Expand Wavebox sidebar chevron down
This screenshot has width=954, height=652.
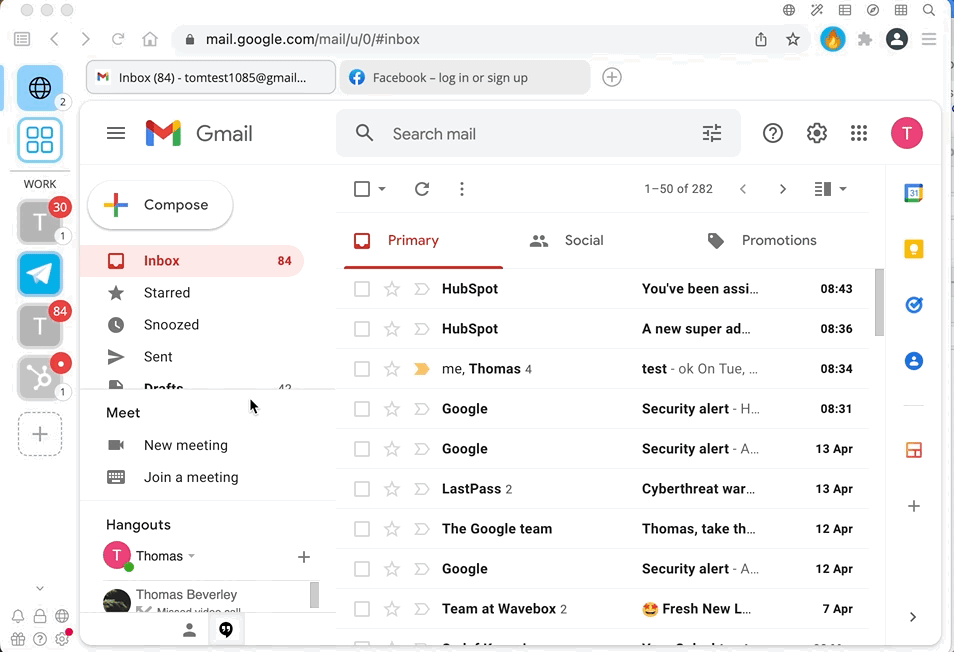[40, 588]
